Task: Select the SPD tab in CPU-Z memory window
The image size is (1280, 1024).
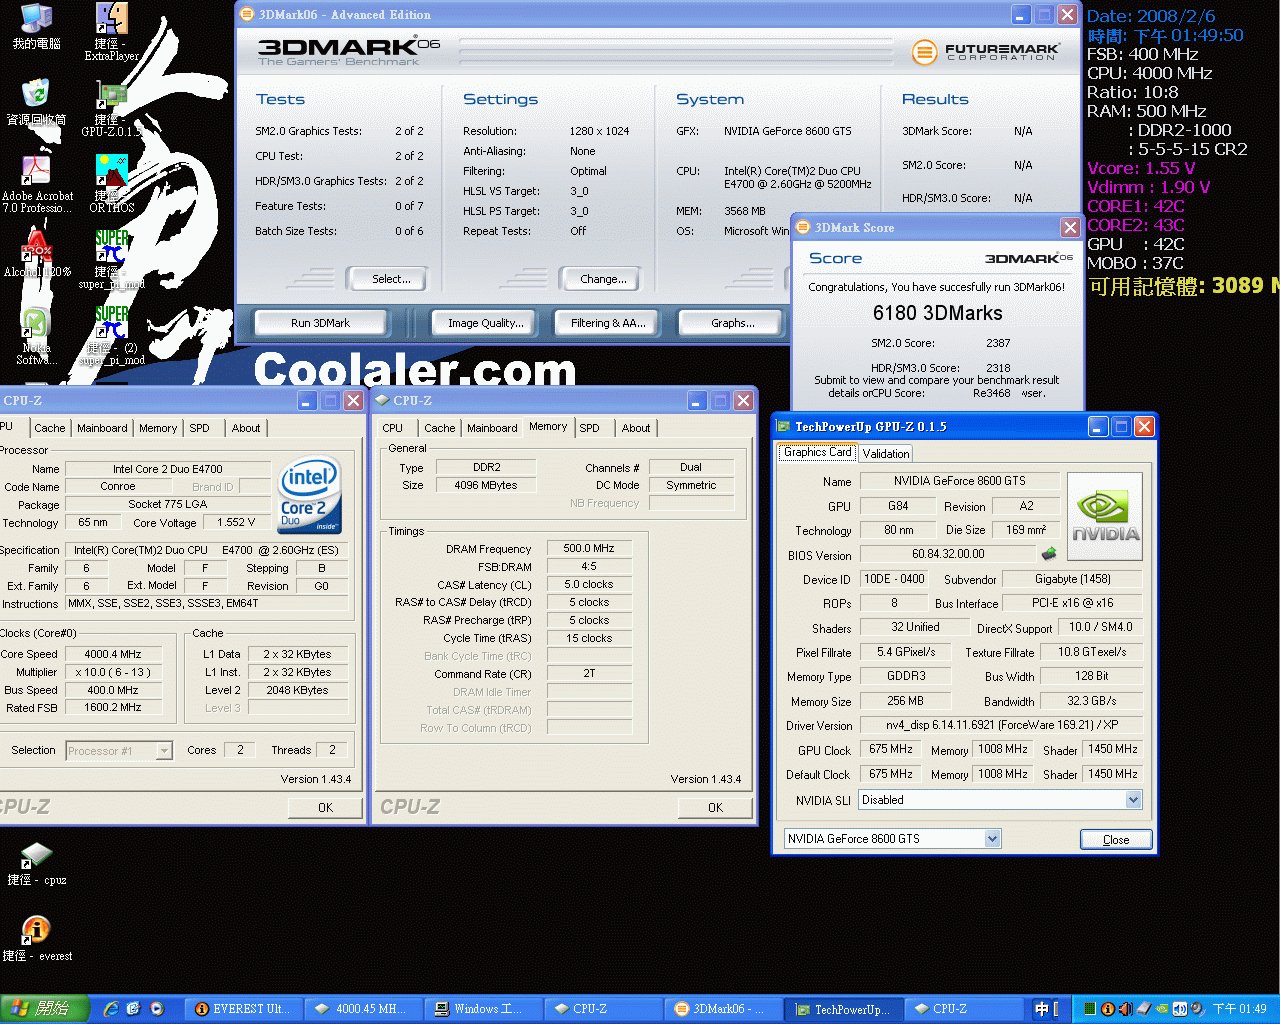Action: pos(590,428)
